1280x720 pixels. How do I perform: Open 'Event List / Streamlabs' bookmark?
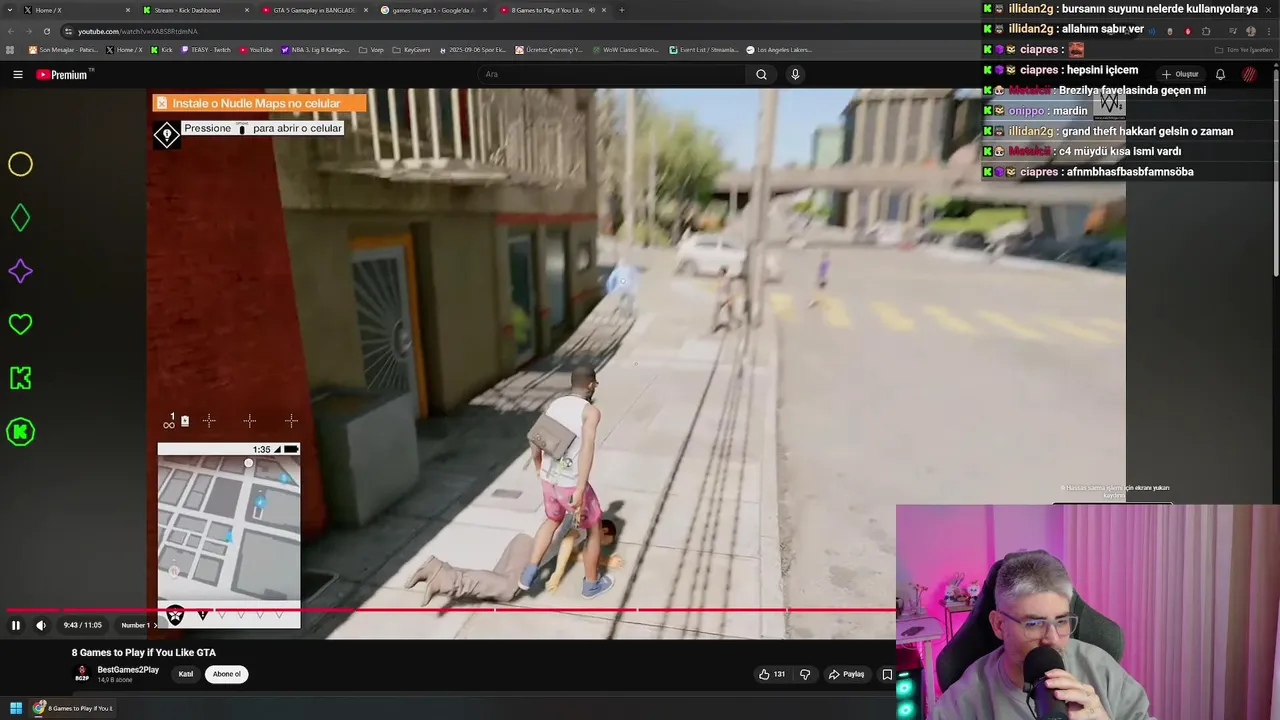tap(704, 49)
